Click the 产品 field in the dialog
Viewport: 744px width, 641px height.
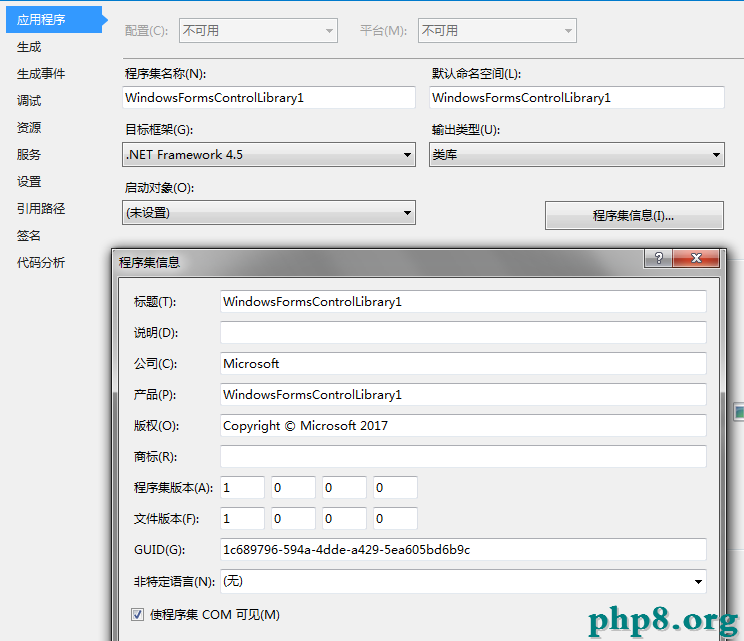click(x=464, y=395)
